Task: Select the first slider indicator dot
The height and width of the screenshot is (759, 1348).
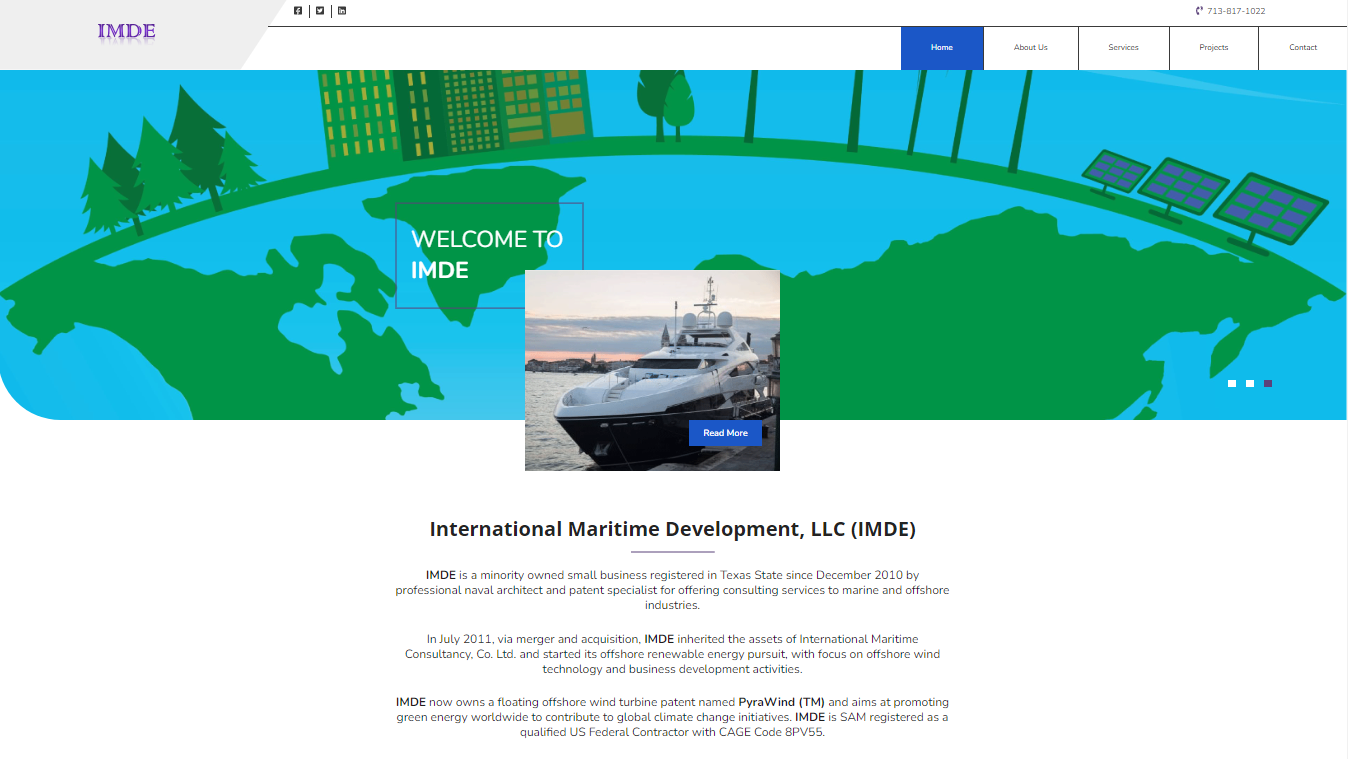Action: (1232, 384)
